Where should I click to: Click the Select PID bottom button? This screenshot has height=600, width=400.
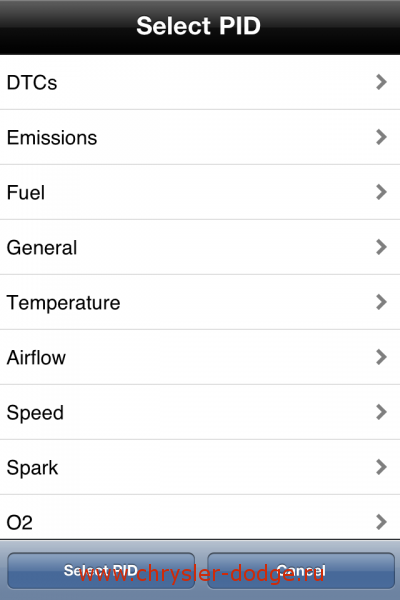[101, 571]
